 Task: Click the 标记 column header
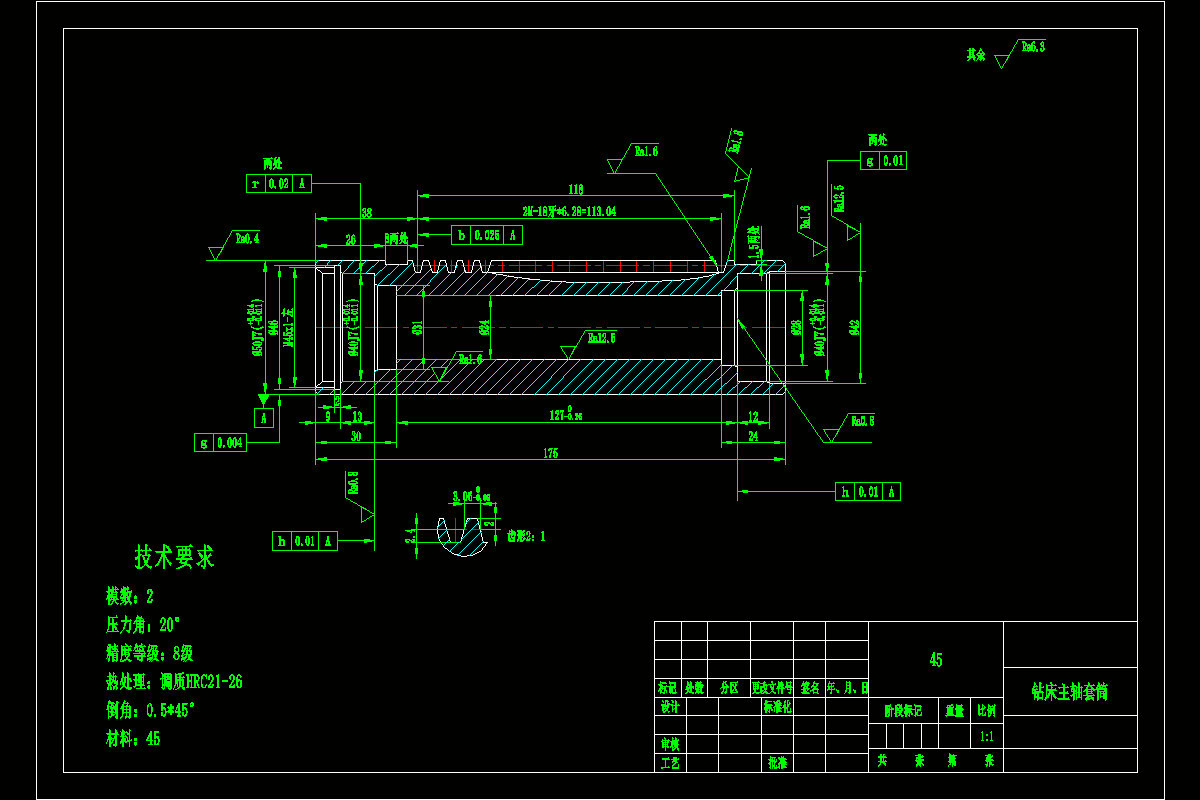click(x=667, y=688)
